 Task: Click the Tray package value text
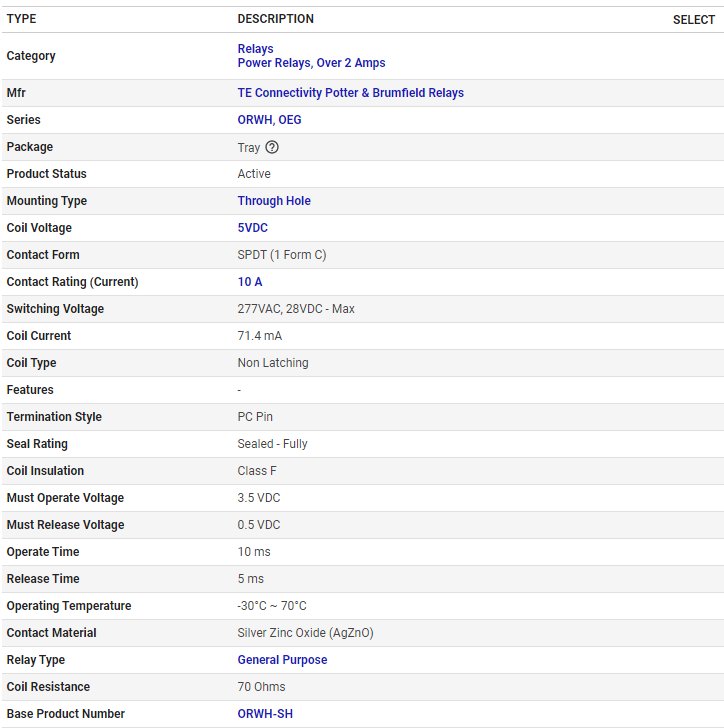click(248, 147)
